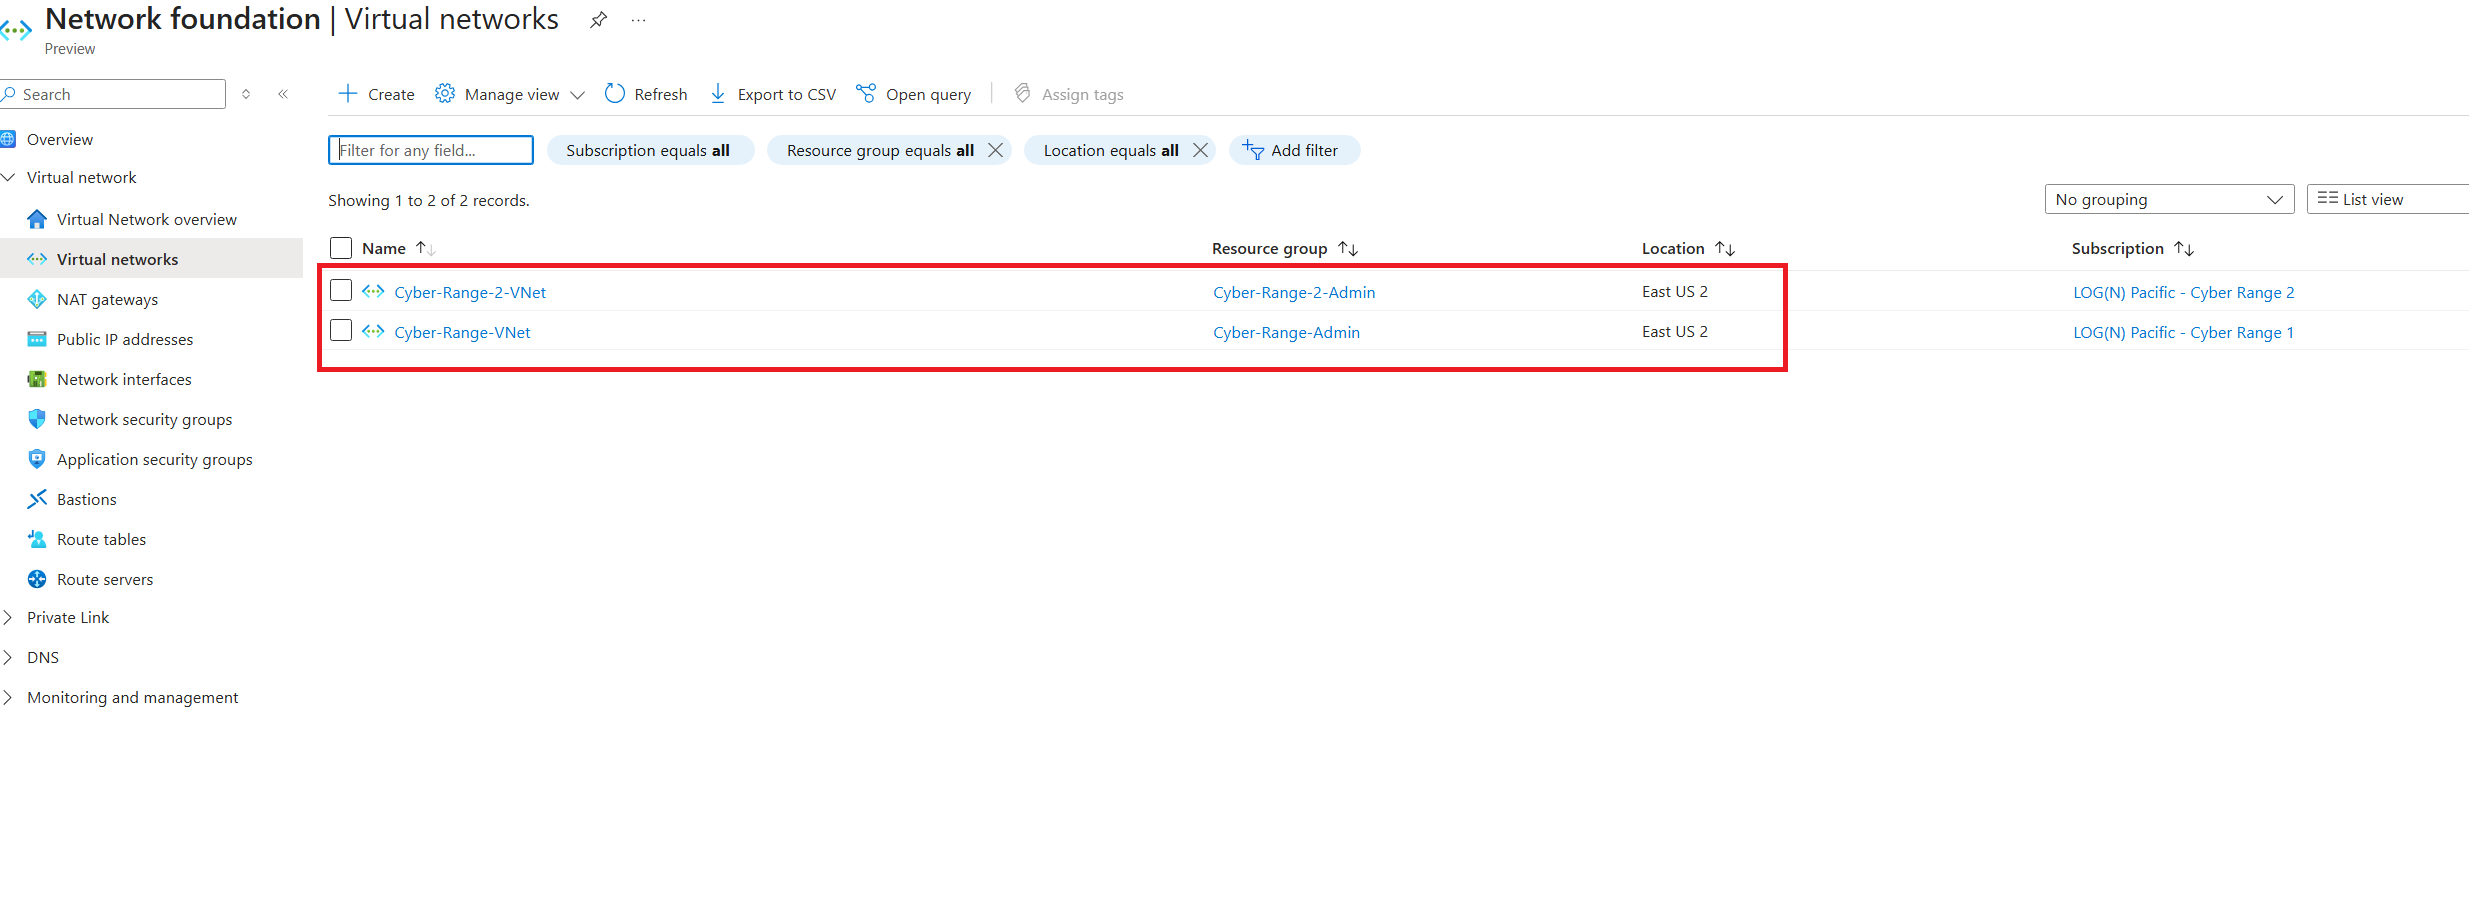Open LOG(N) Pacific - Cyber Range 1 subscription
The height and width of the screenshot is (907, 2469).
[x=2183, y=332]
